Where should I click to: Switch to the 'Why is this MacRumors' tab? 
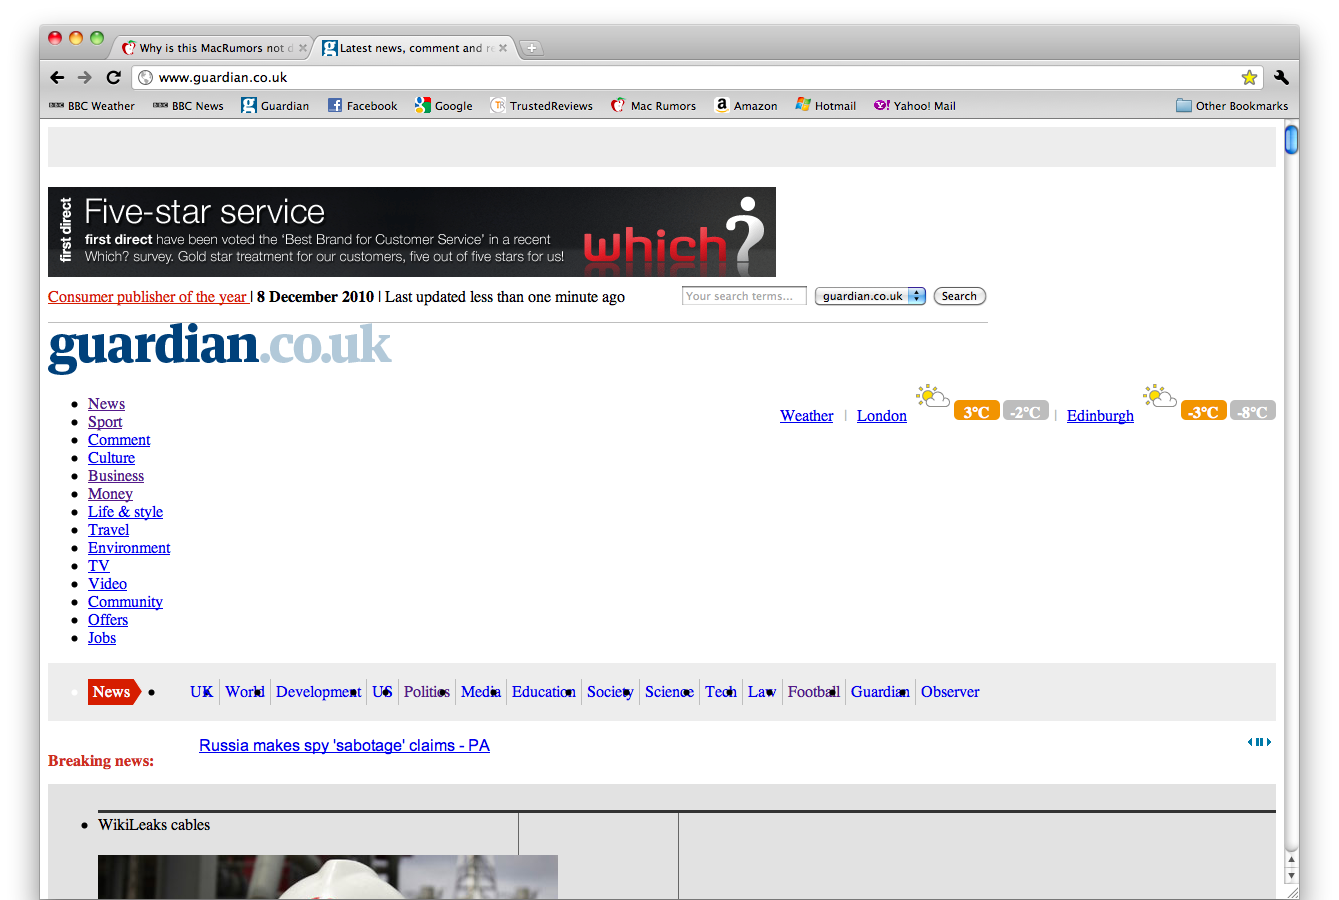tap(210, 48)
